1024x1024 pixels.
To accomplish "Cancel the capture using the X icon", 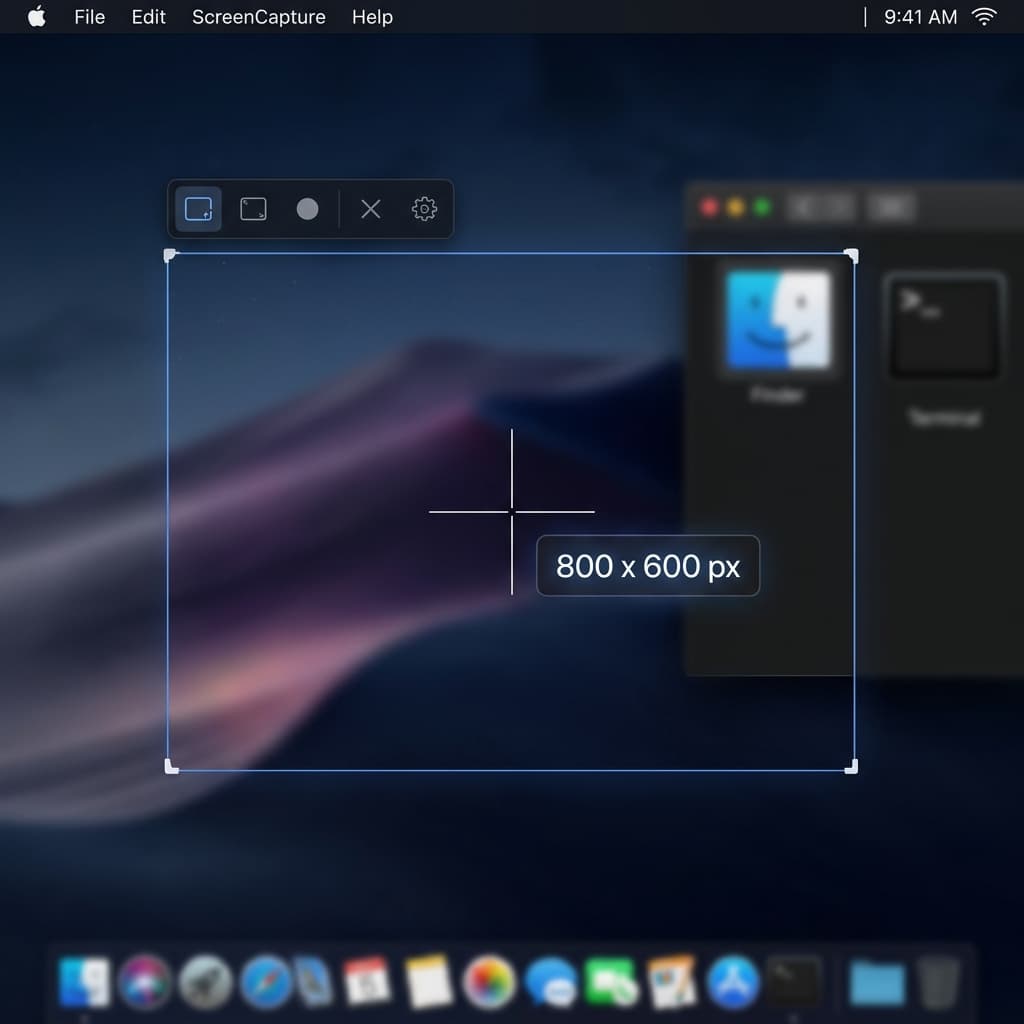I will pyautogui.click(x=370, y=209).
